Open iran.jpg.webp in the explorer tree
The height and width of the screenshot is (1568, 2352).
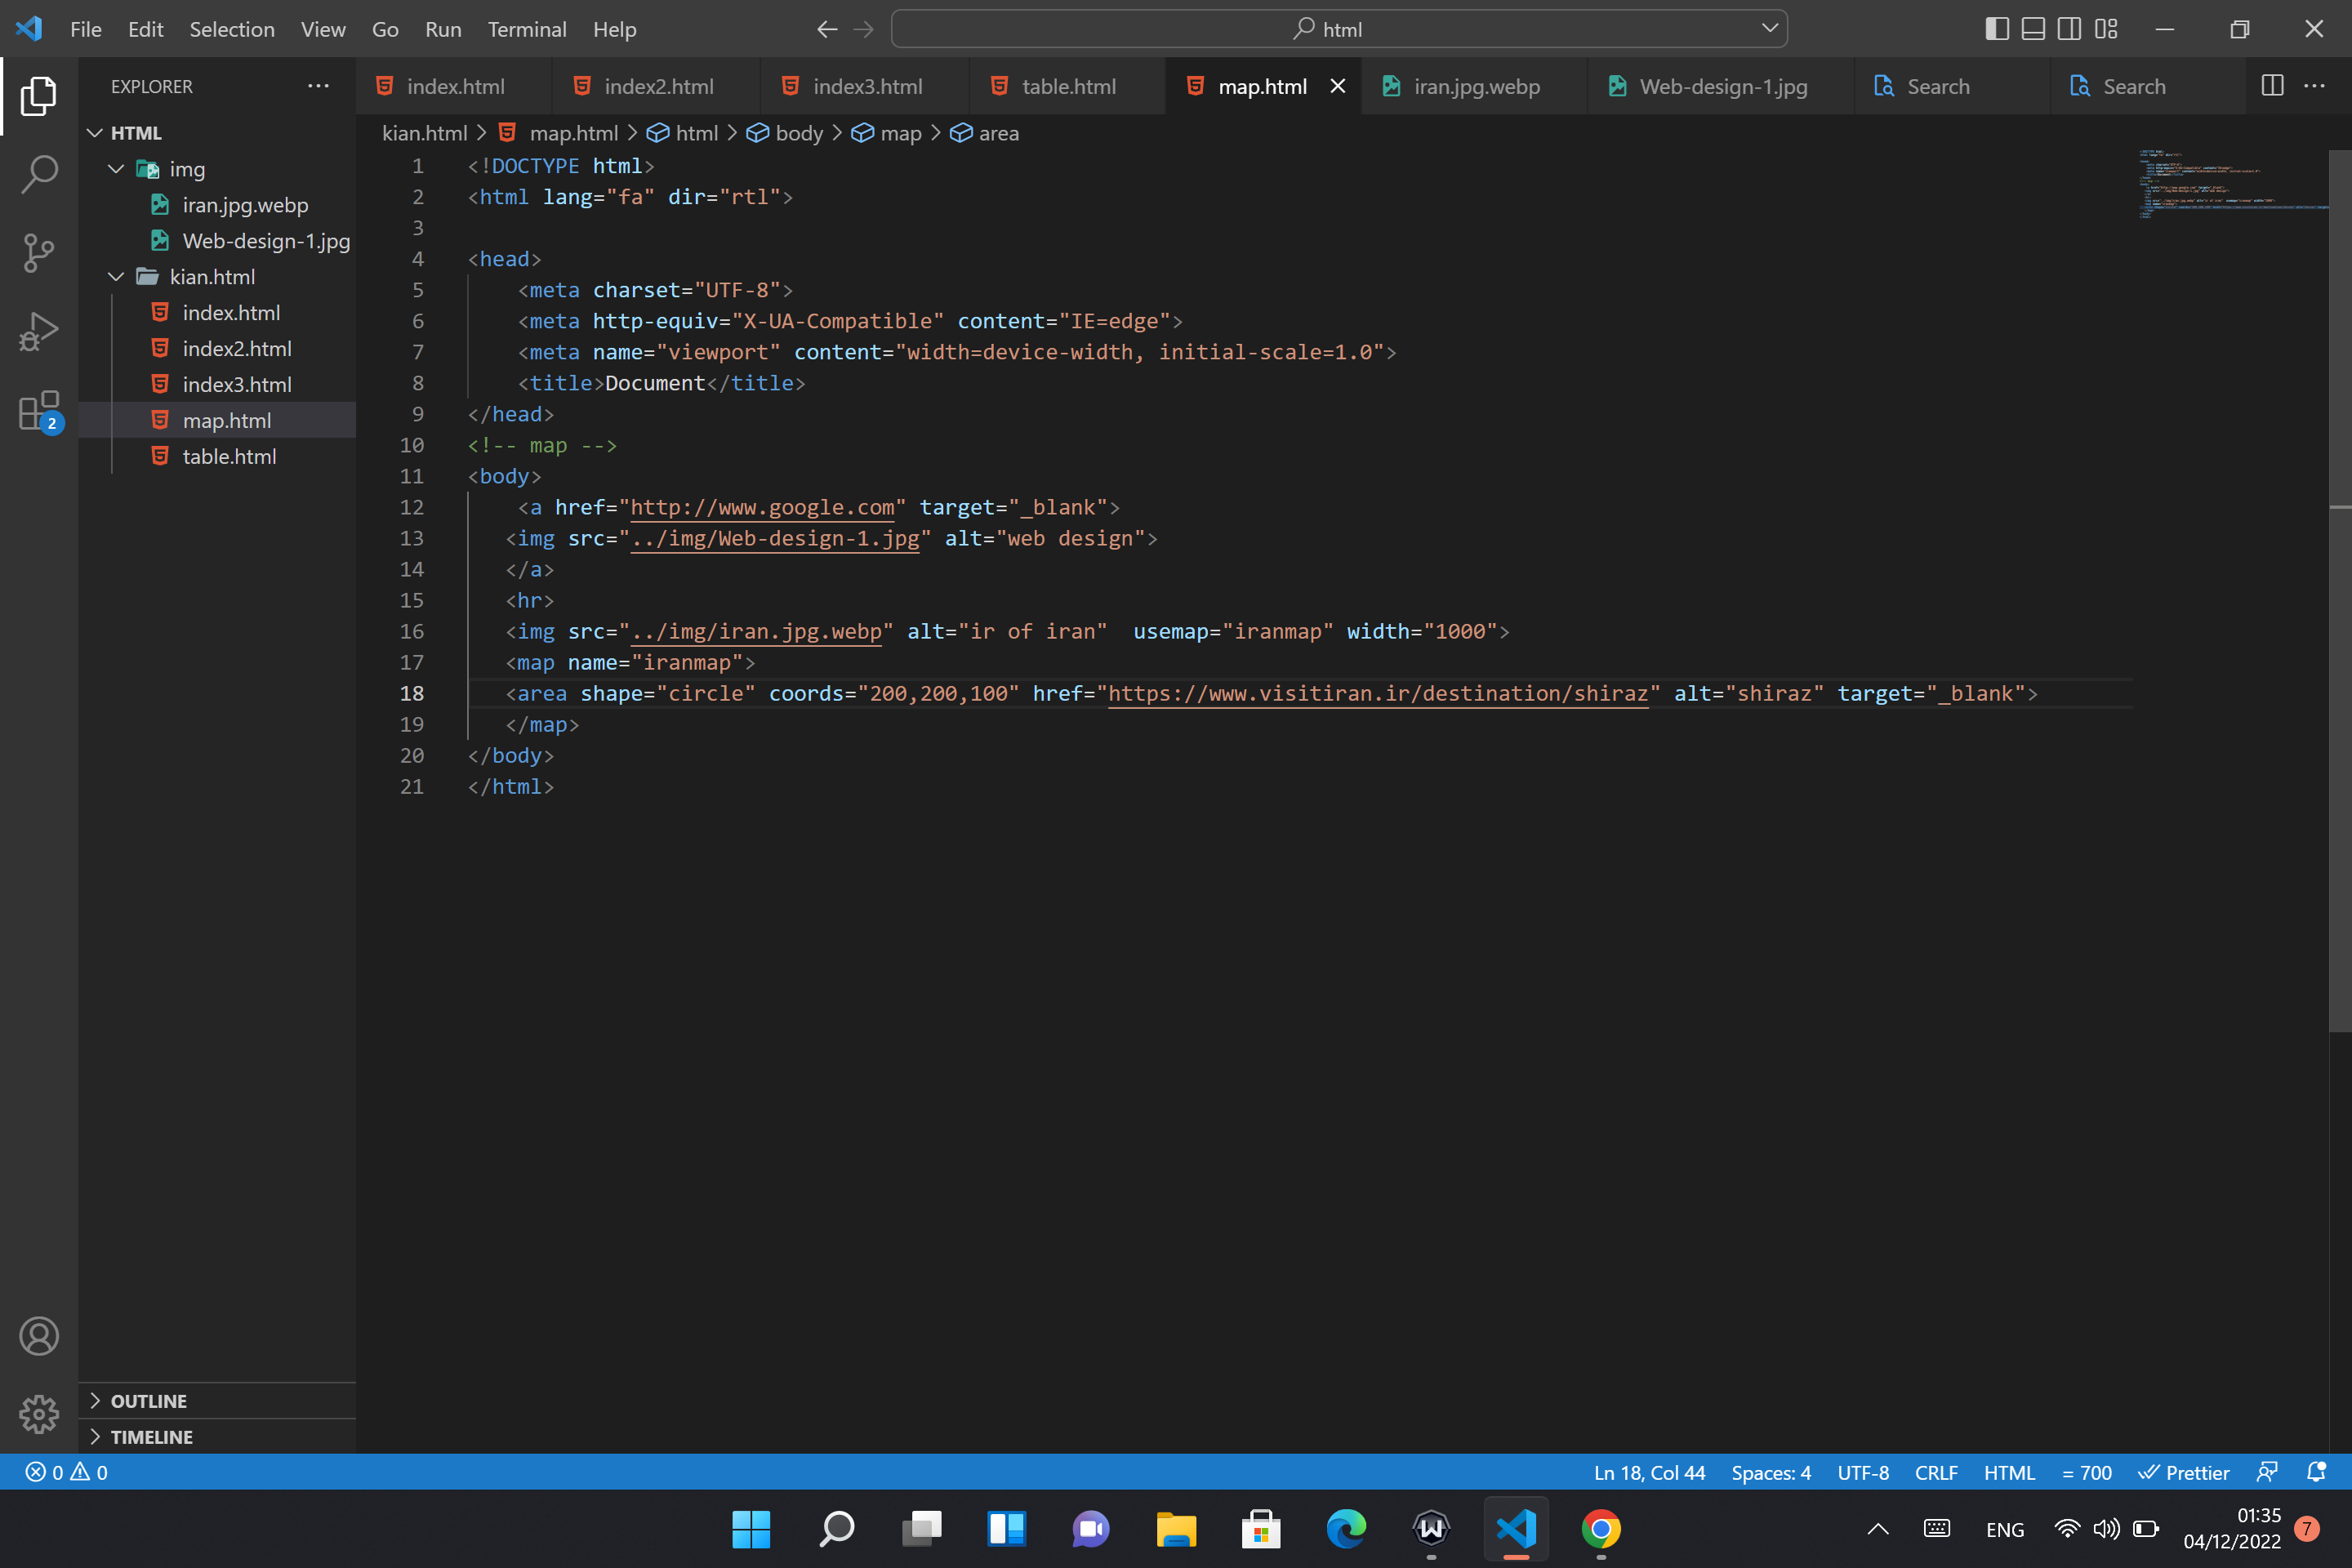(218, 205)
